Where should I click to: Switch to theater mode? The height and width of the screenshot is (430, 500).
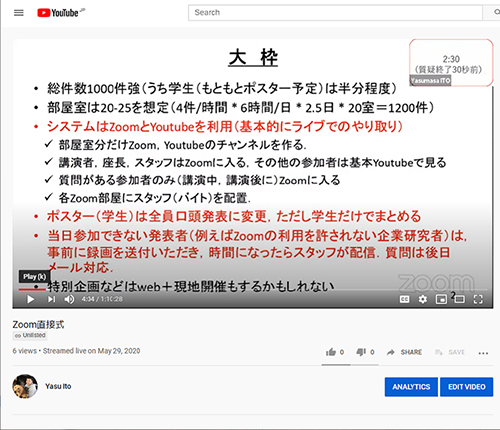coord(459,299)
